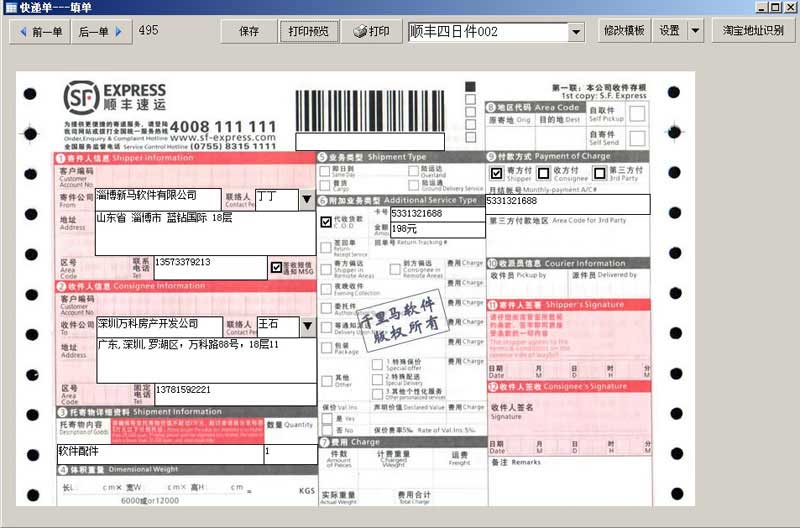The image size is (800, 528).
Task: Click the 打印 printer button
Action: click(371, 31)
